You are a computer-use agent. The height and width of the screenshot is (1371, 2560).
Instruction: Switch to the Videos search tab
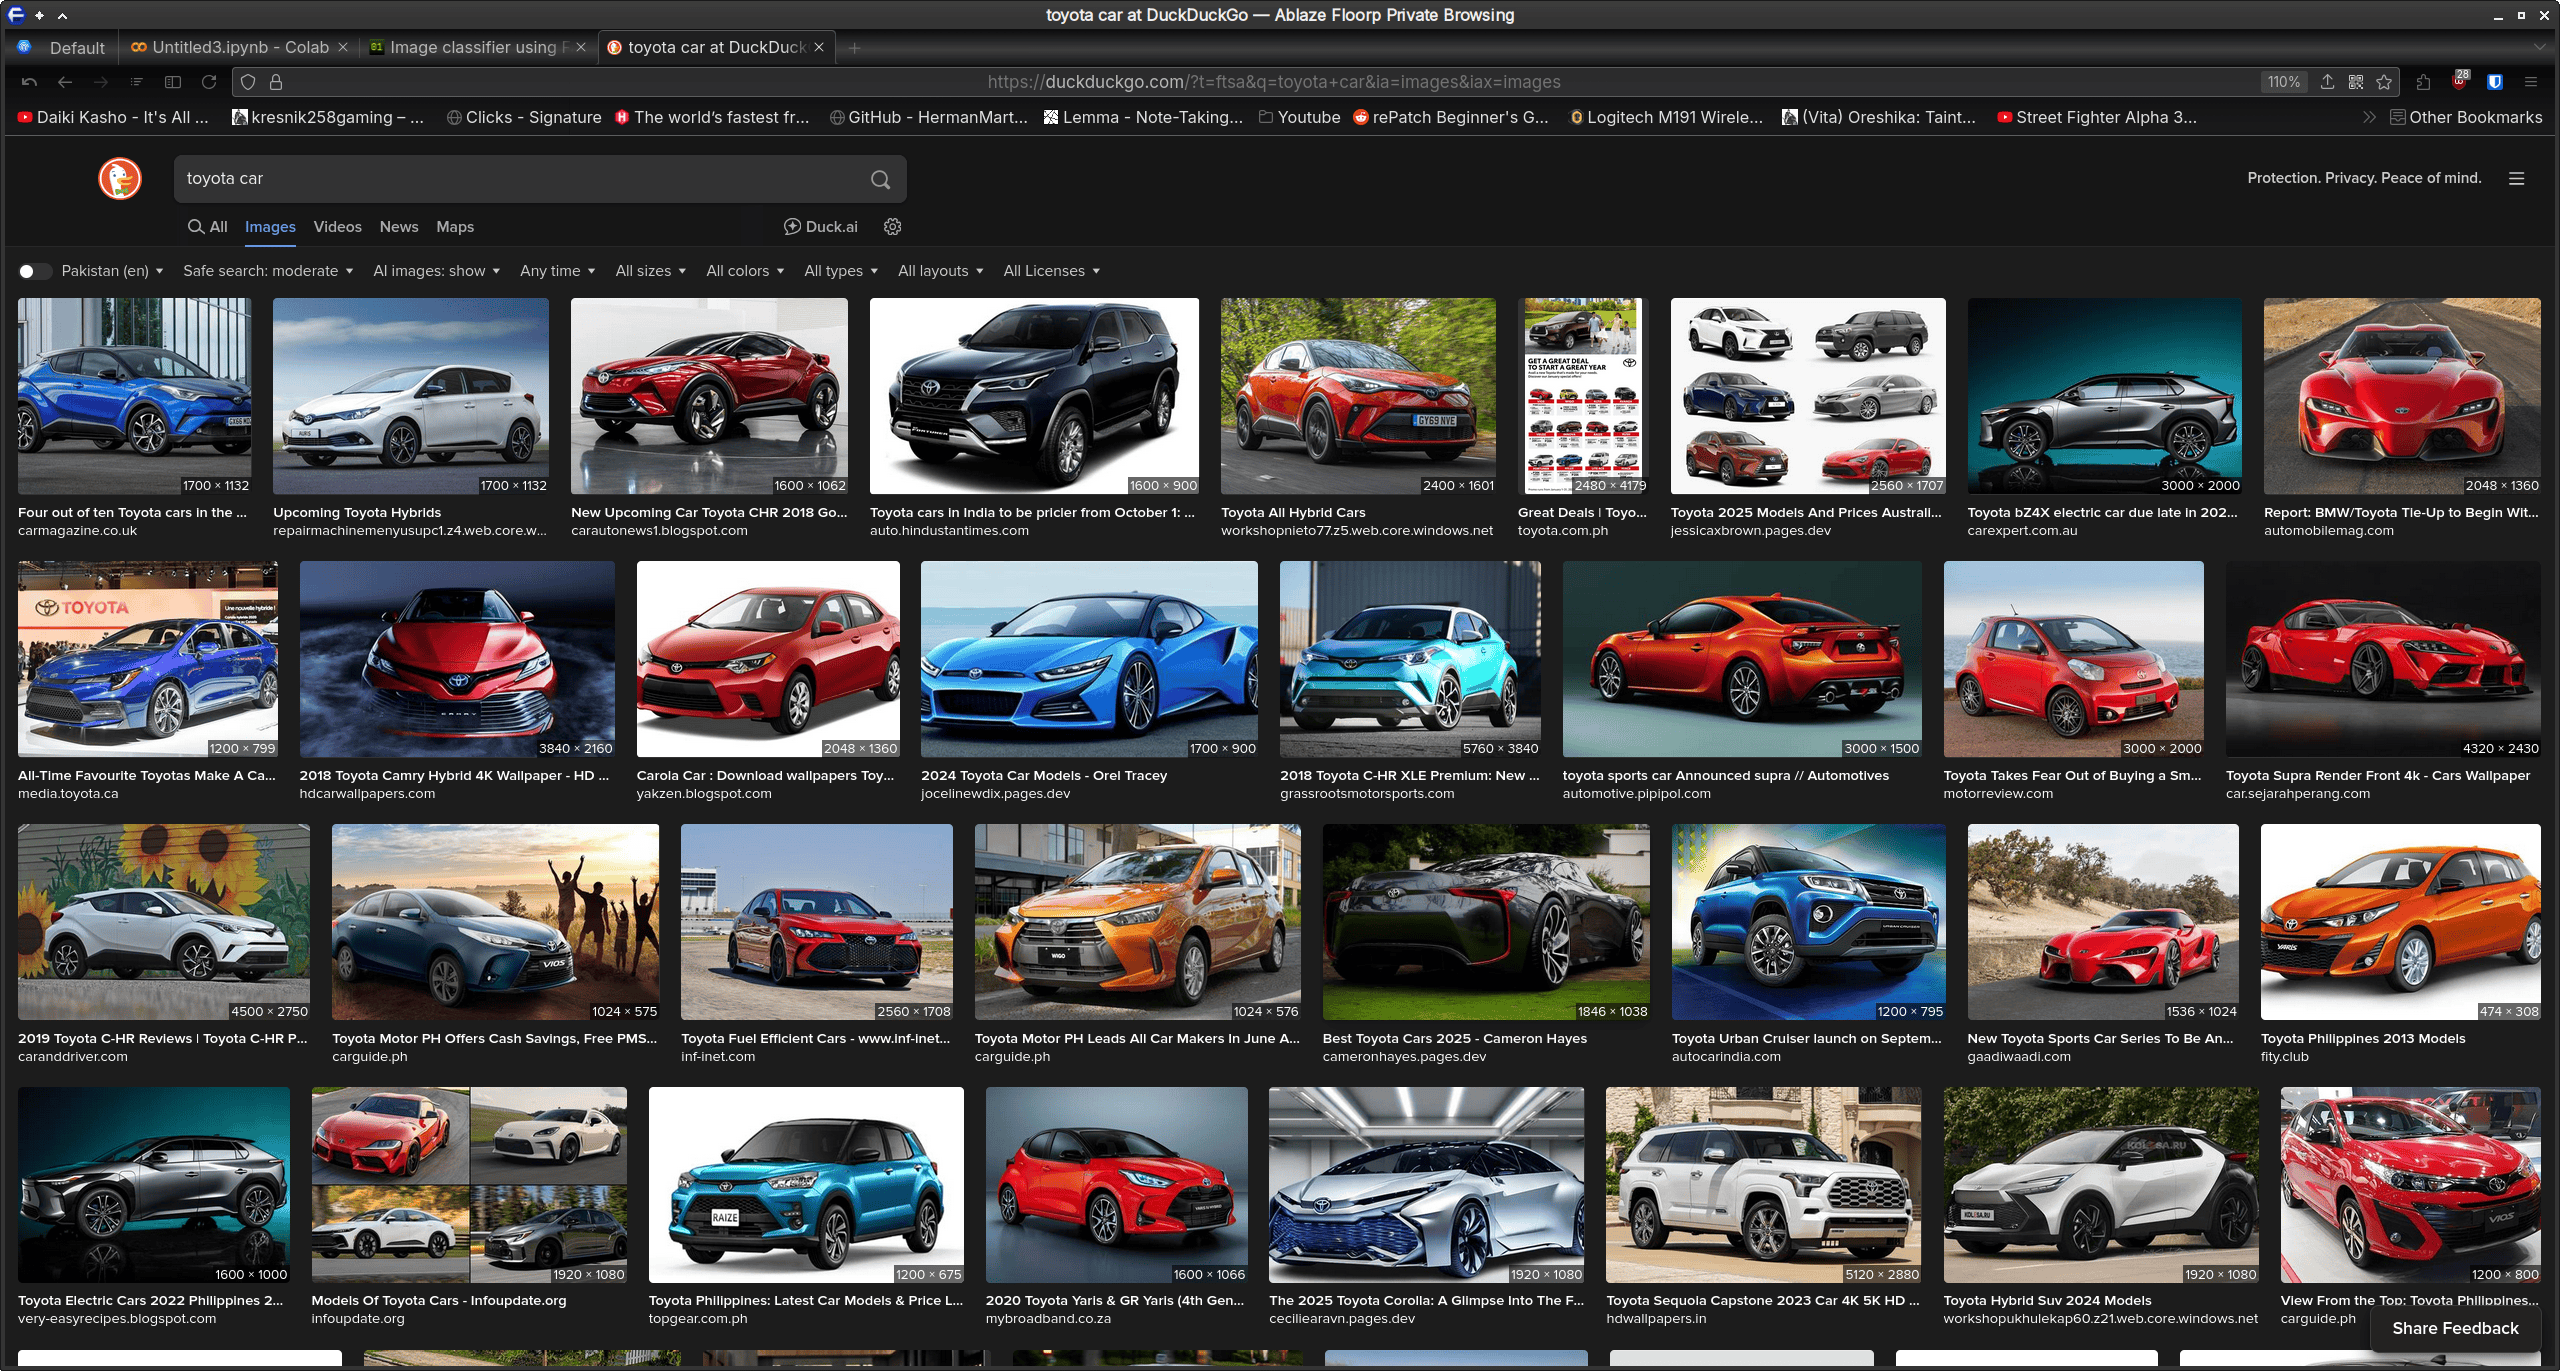pyautogui.click(x=337, y=227)
